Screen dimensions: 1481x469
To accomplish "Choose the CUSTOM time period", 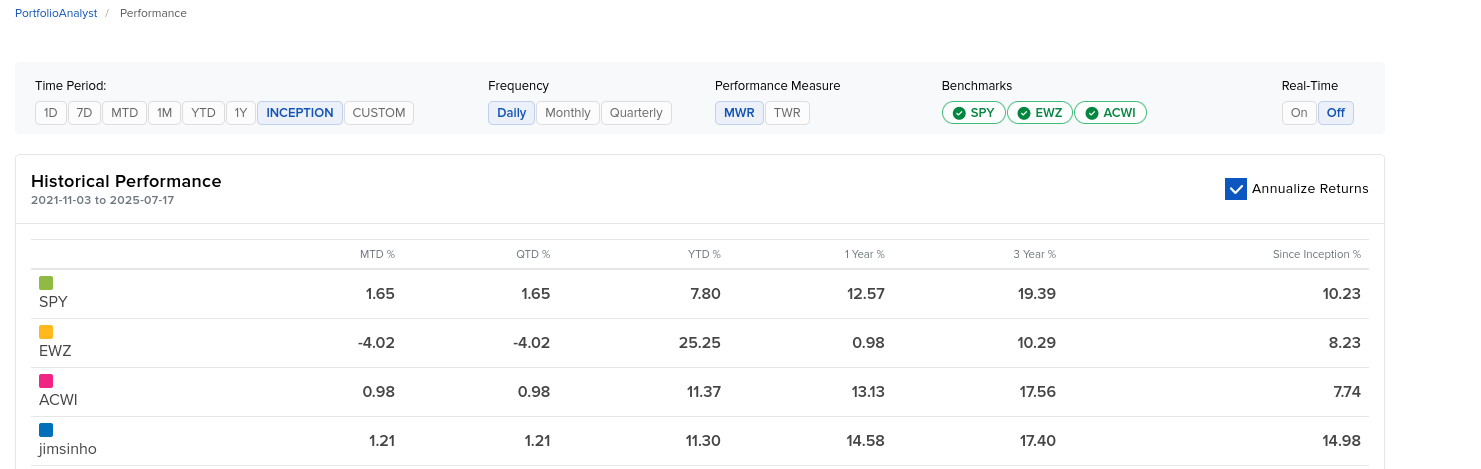I will [x=379, y=113].
